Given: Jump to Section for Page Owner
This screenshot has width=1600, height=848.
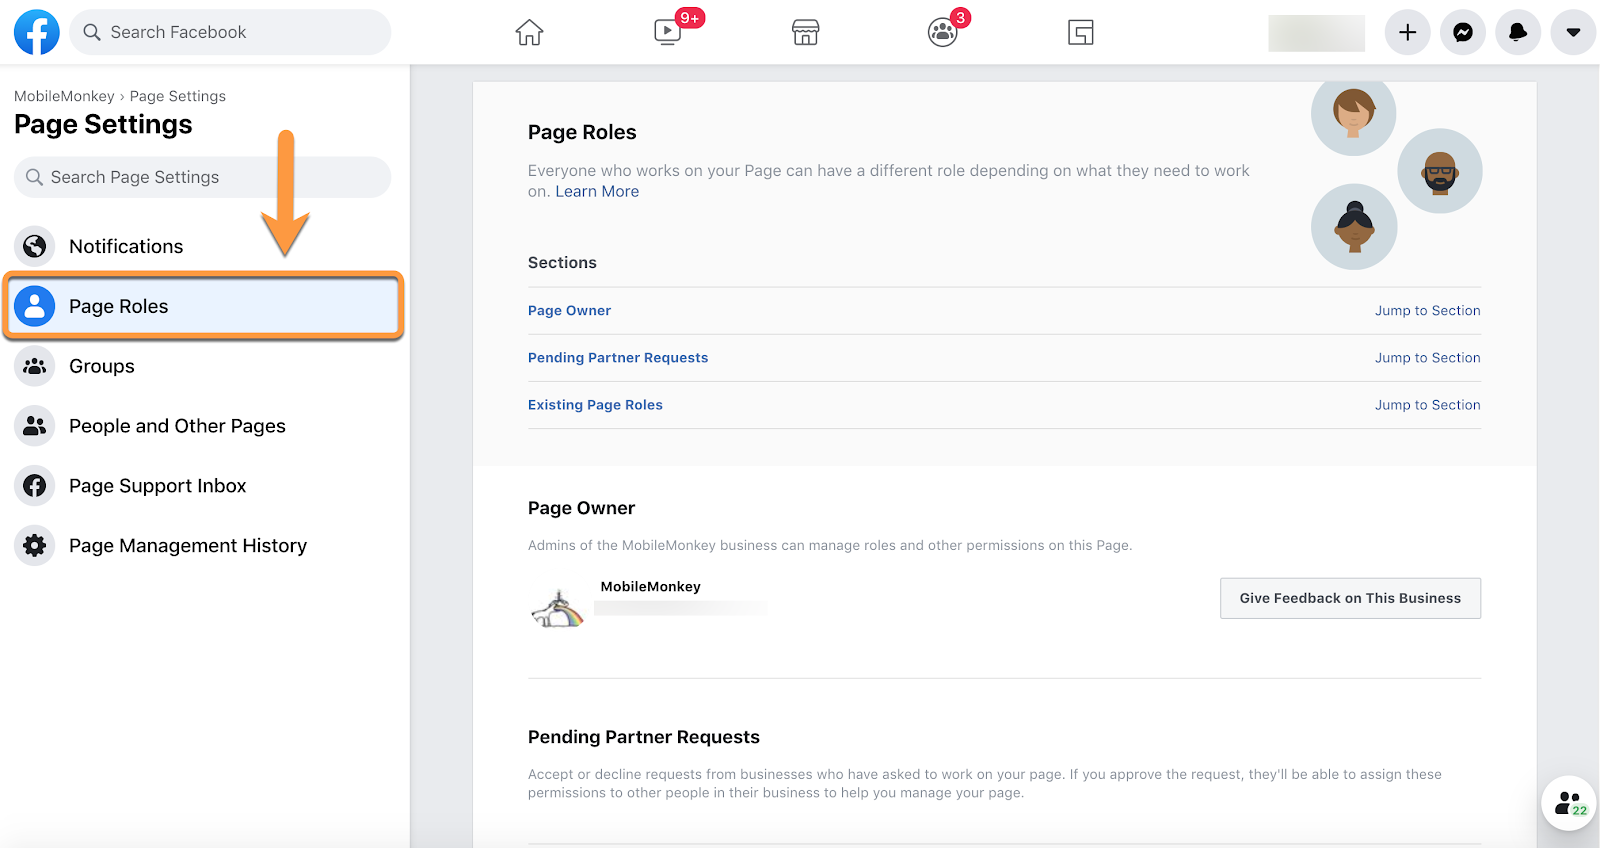Looking at the screenshot, I should tap(1427, 311).
